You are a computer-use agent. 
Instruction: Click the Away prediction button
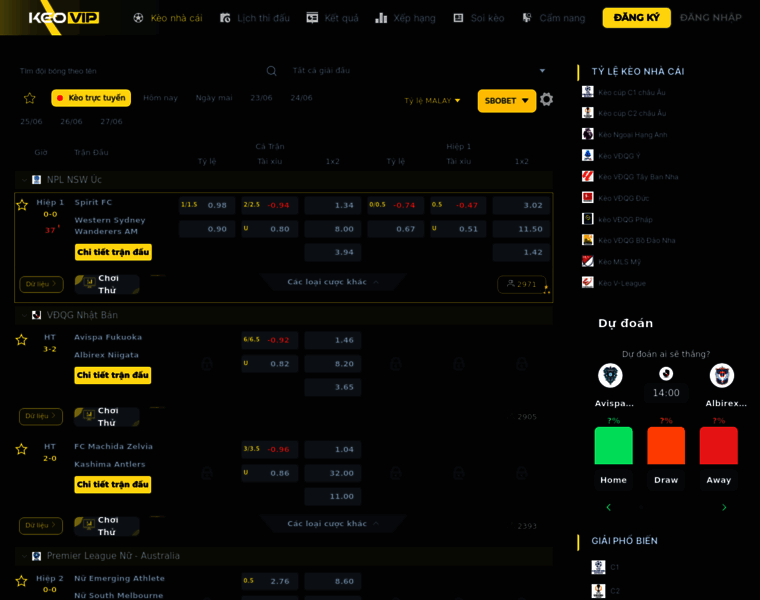click(x=718, y=480)
